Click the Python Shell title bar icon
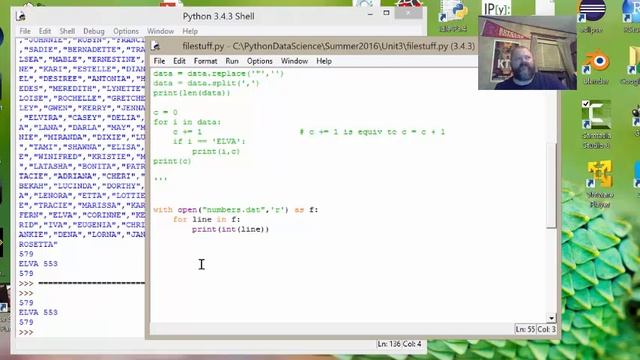 [x=21, y=16]
